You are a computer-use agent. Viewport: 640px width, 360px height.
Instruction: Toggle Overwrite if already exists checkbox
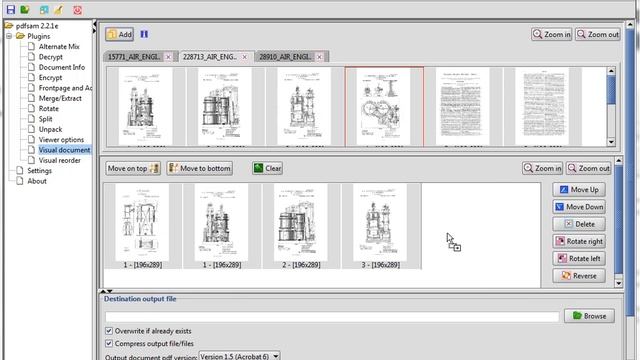[109, 331]
